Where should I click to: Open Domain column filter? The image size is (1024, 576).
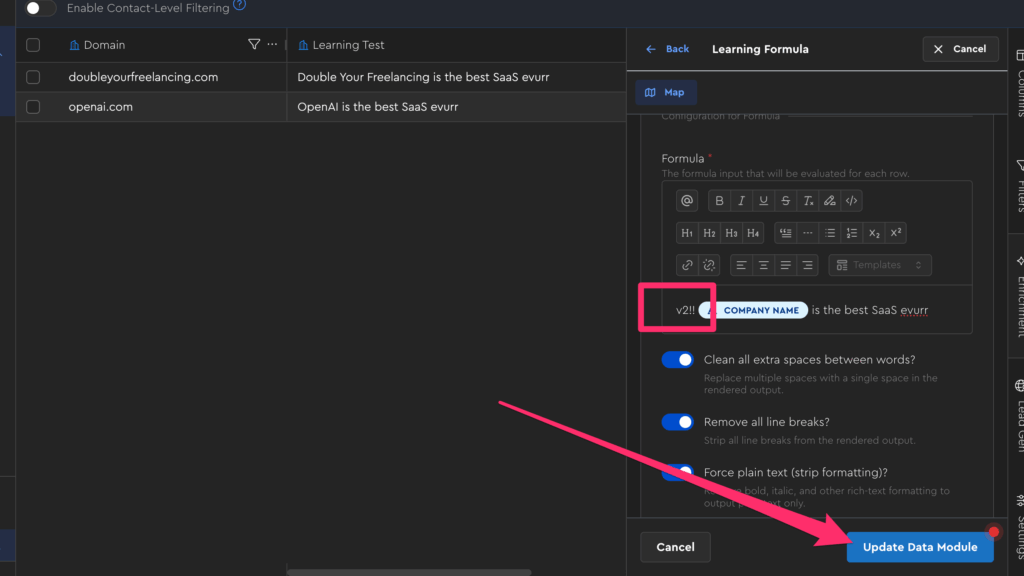click(x=254, y=45)
